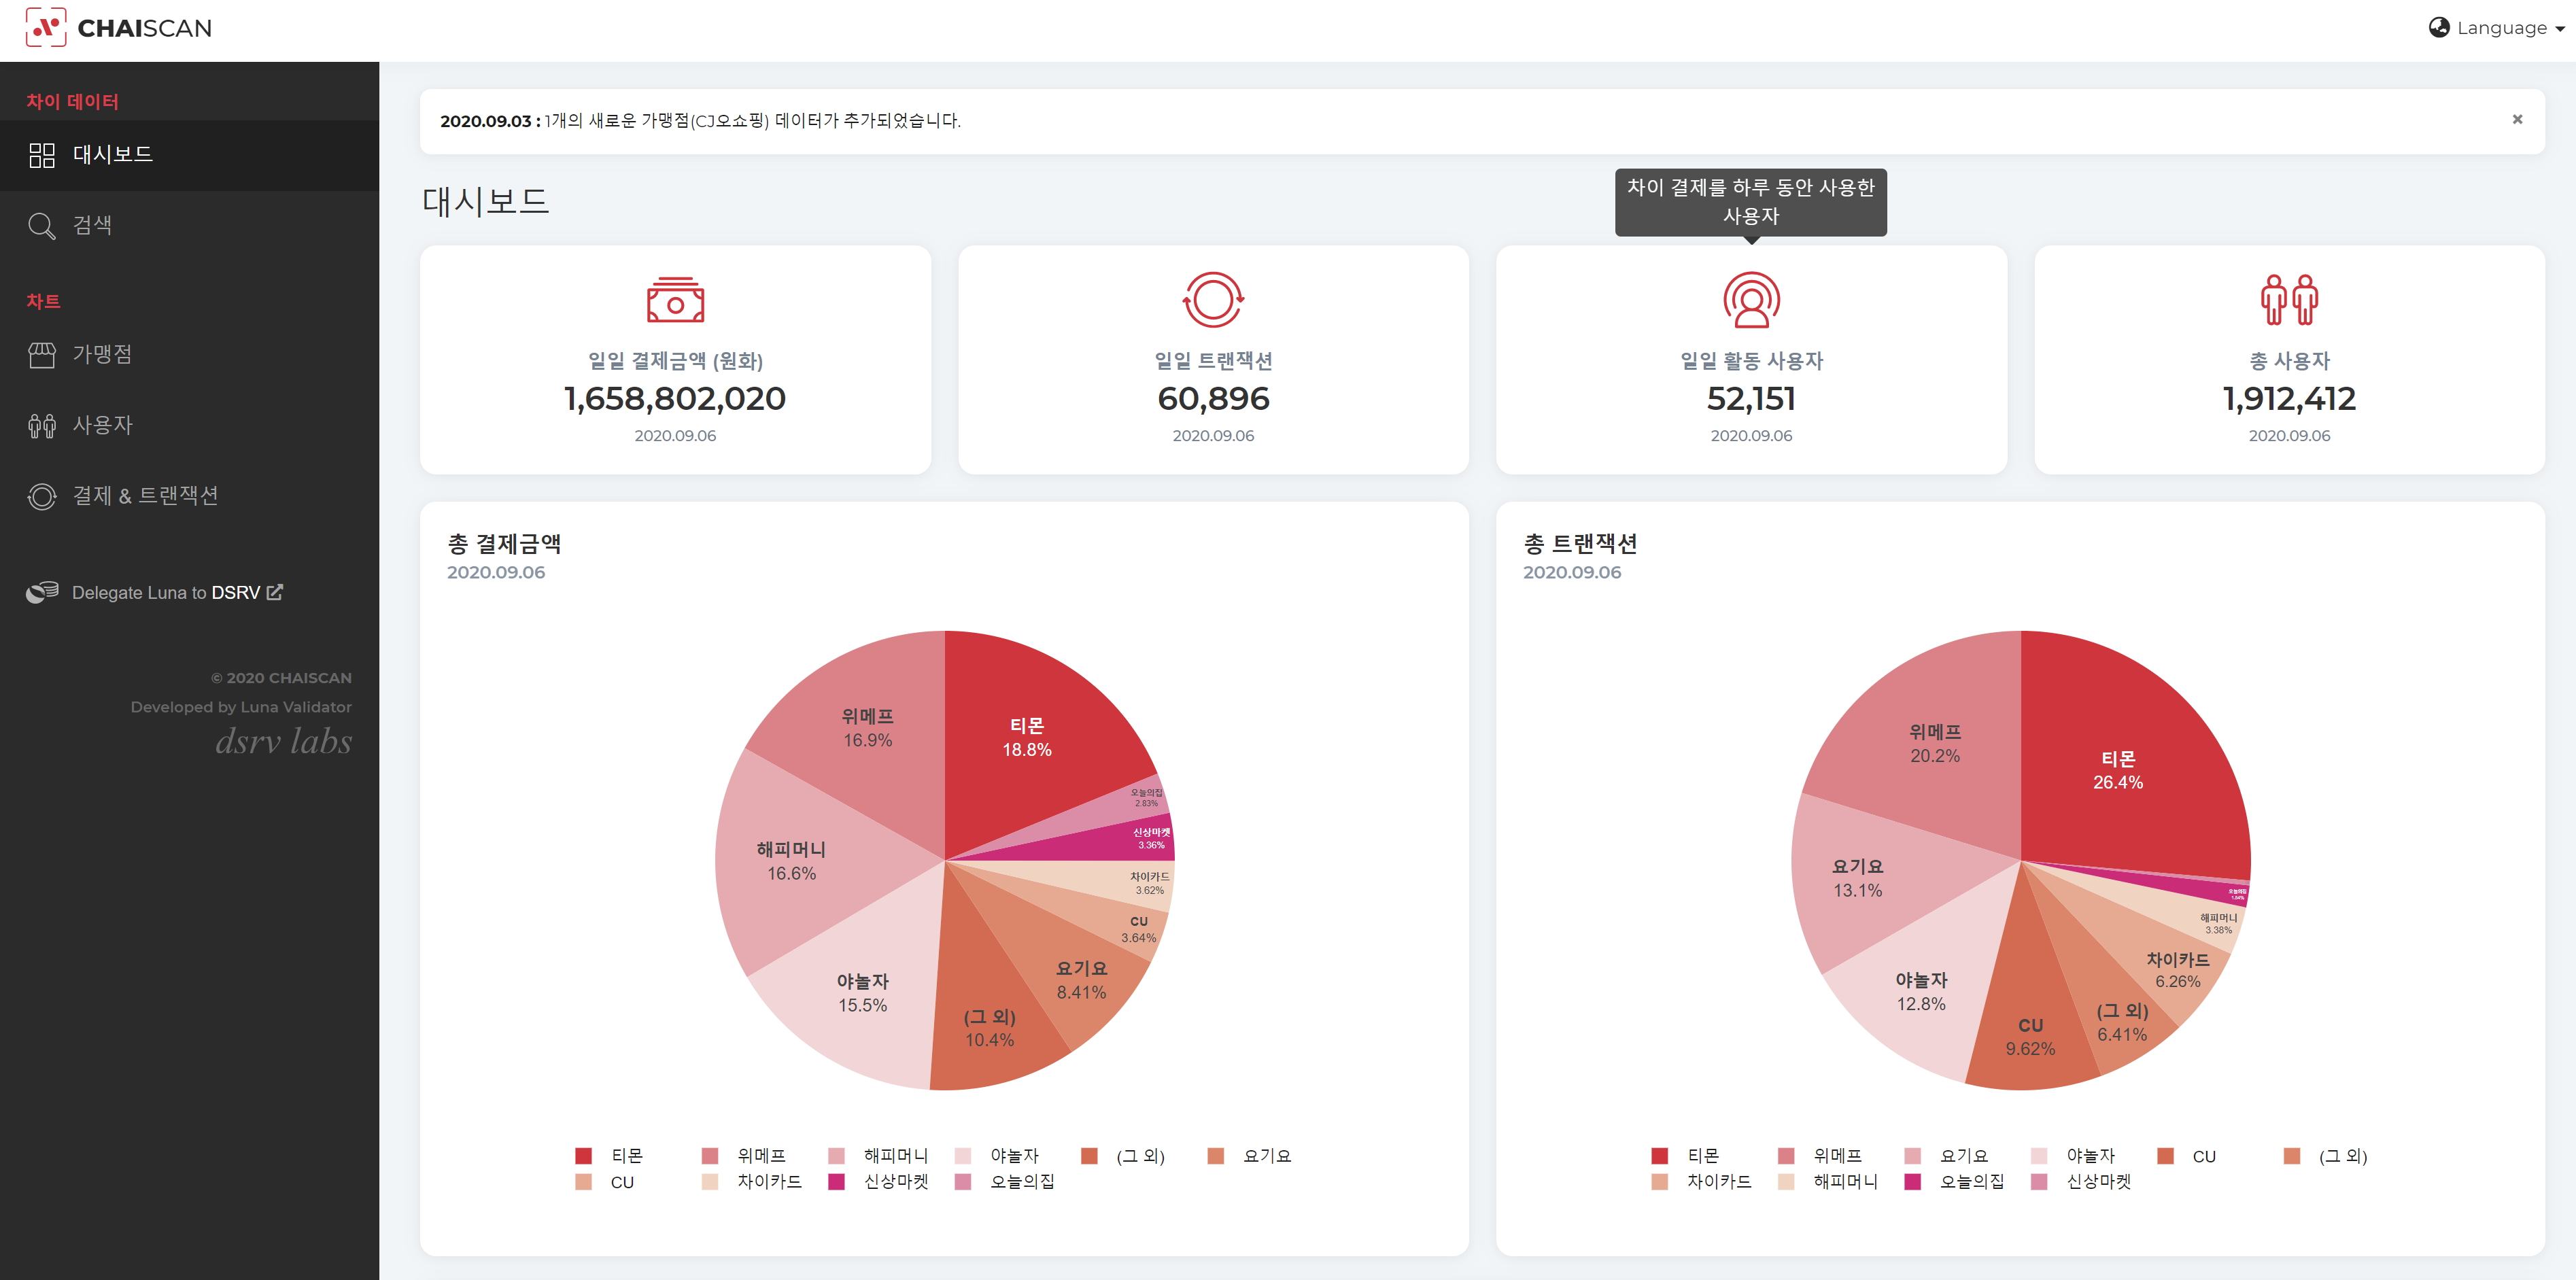Image resolution: width=2576 pixels, height=1280 pixels.
Task: Click the 야놀자 15.5% pie slice
Action: [x=862, y=993]
